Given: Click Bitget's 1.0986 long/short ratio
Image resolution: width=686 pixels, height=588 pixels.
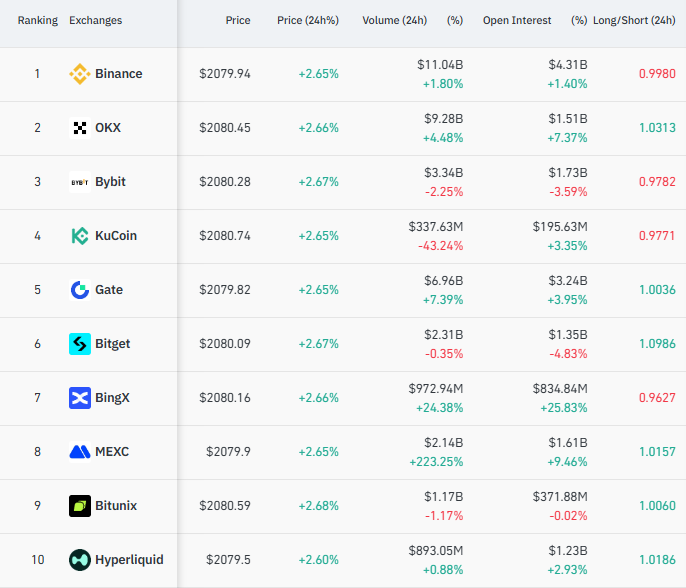Looking at the screenshot, I should 656,344.
